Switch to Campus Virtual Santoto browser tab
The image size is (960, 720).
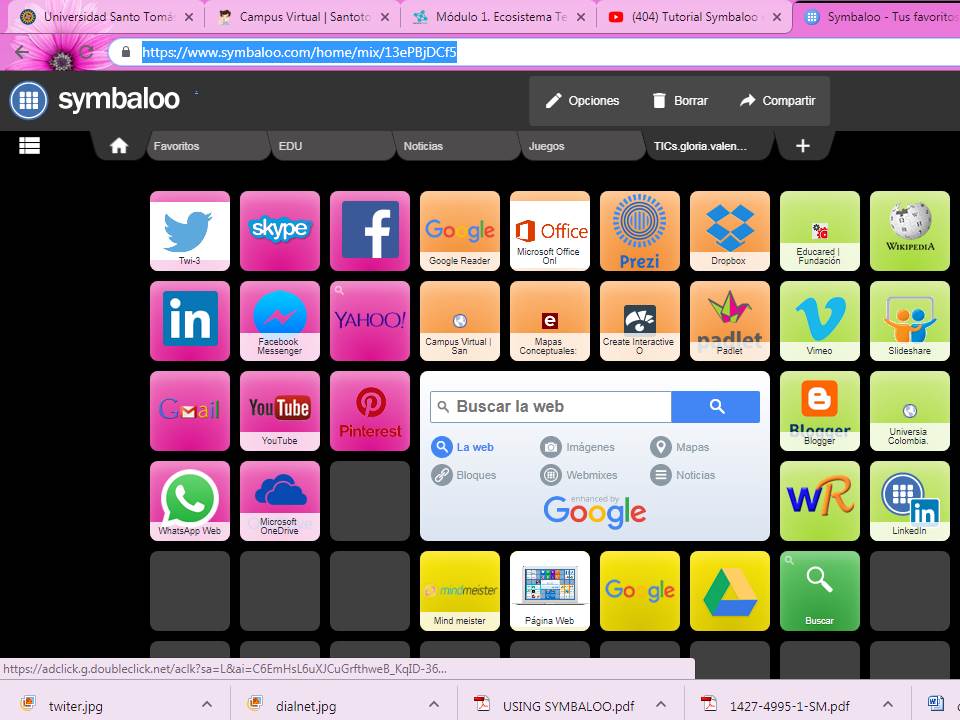pyautogui.click(x=302, y=17)
